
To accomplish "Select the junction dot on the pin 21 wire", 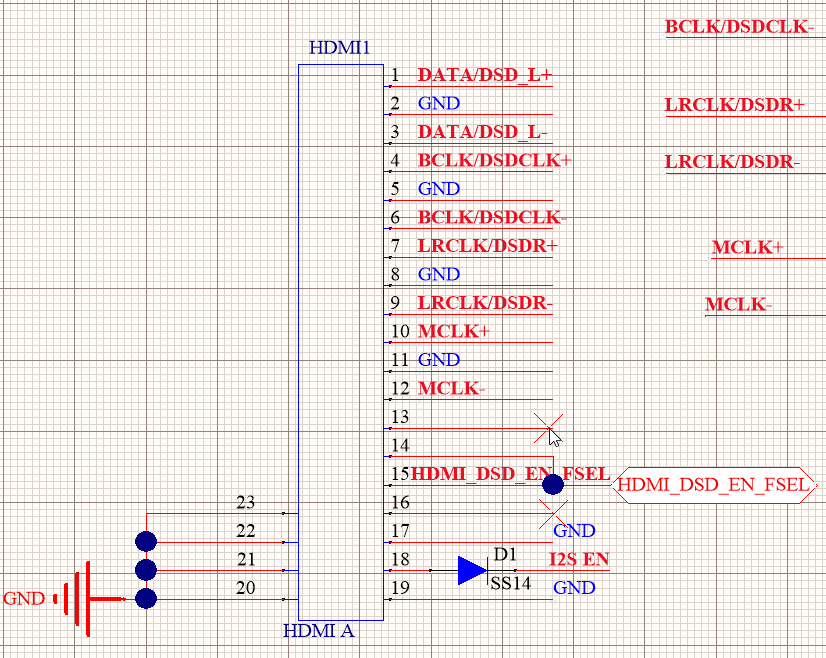I will coord(146,570).
